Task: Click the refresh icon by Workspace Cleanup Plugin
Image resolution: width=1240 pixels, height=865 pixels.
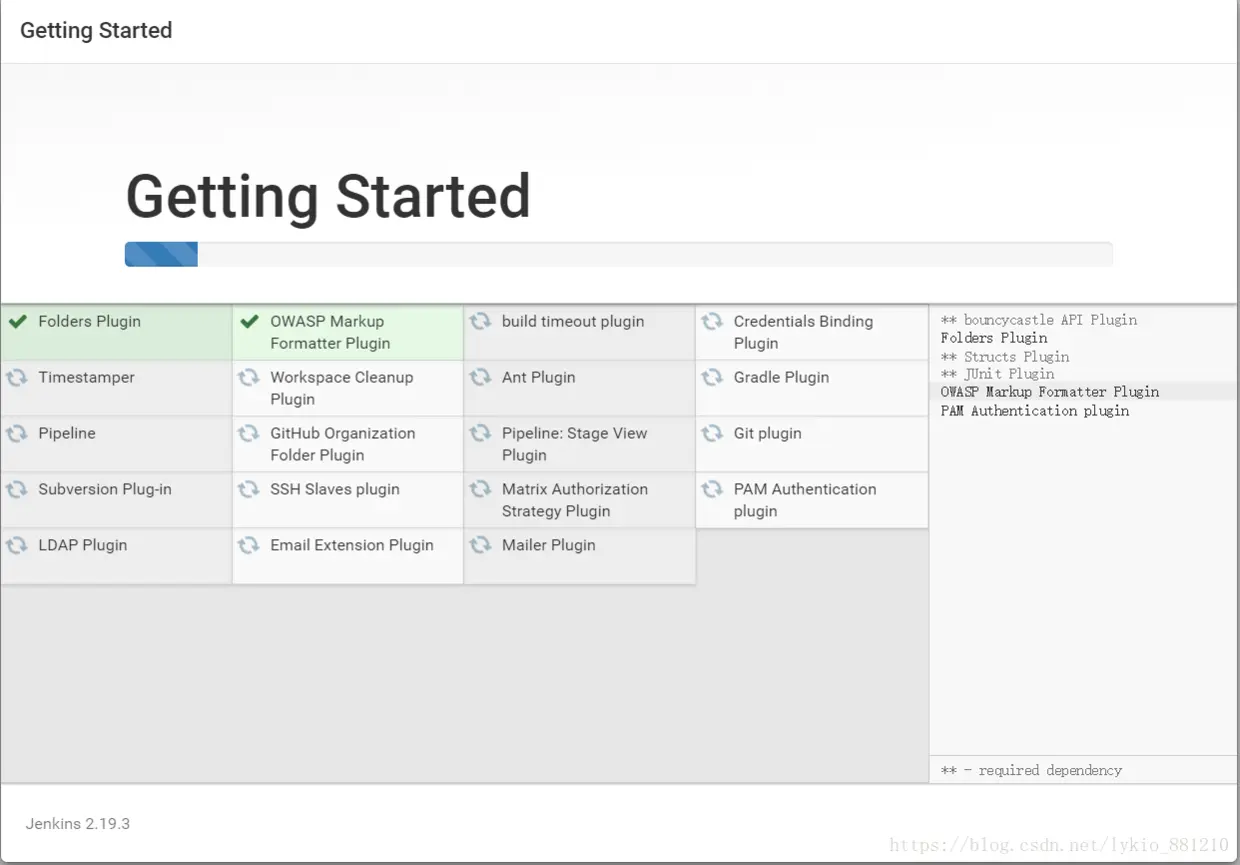Action: 249,377
